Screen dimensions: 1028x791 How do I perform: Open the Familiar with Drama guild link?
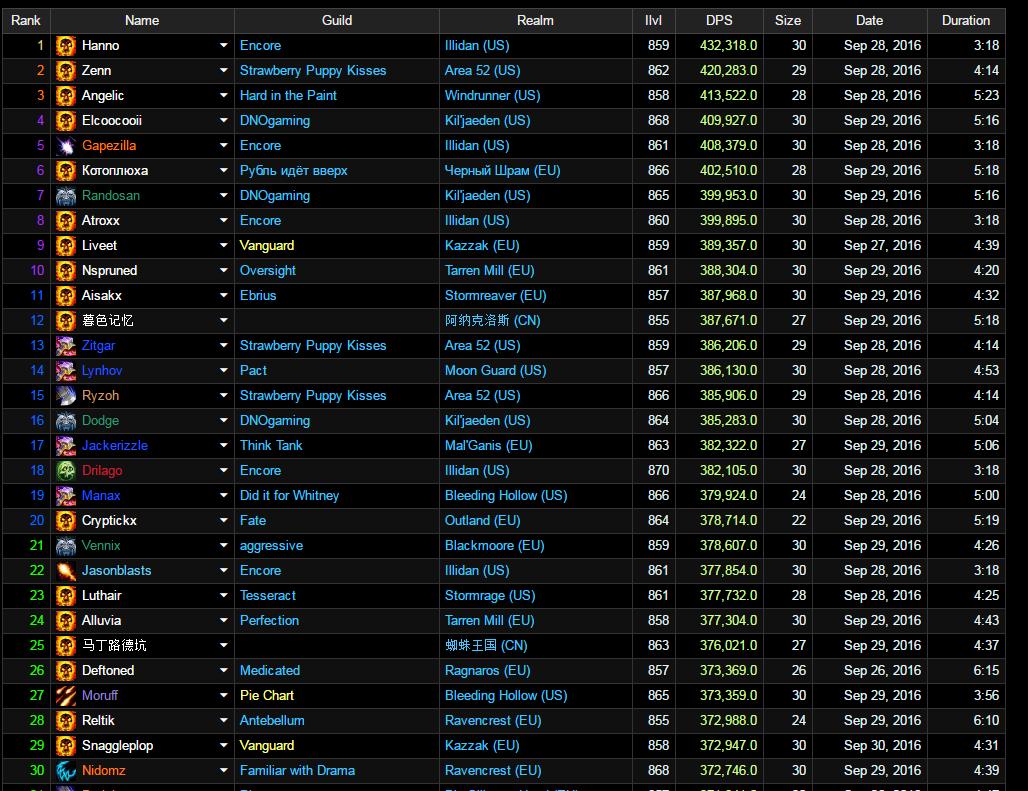click(x=298, y=771)
